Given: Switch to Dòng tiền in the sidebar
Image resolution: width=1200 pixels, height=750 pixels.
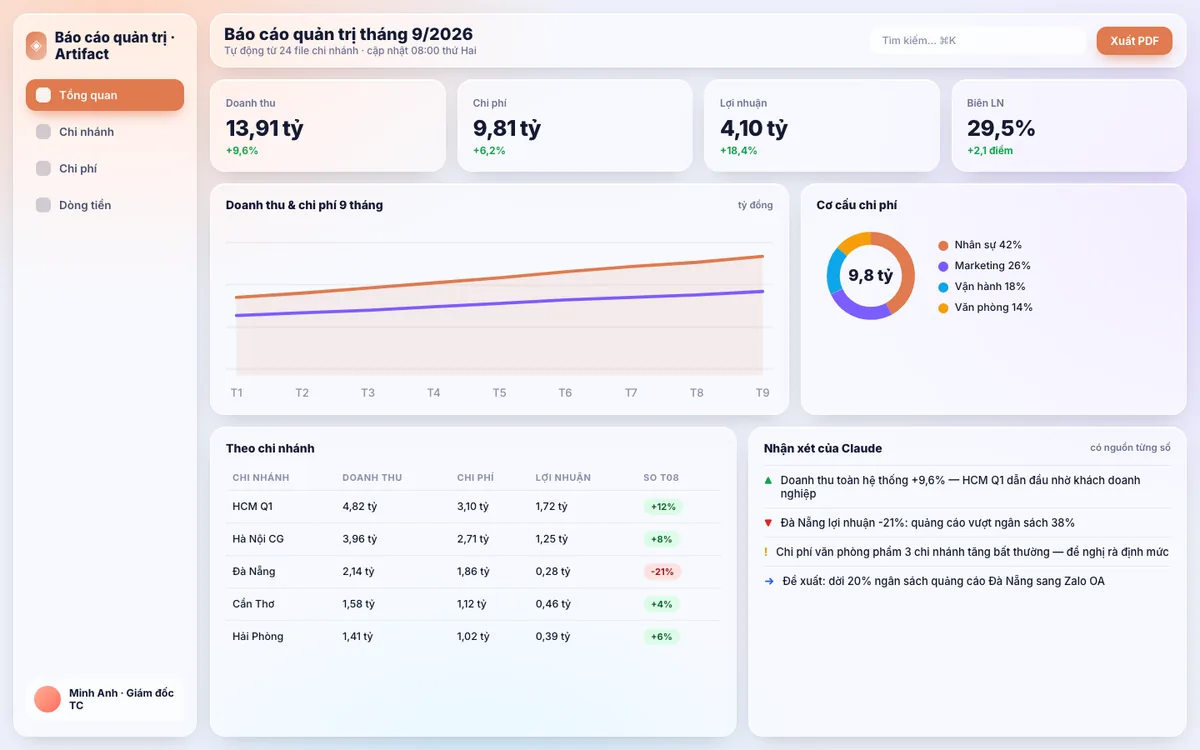Looking at the screenshot, I should pyautogui.click(x=105, y=205).
